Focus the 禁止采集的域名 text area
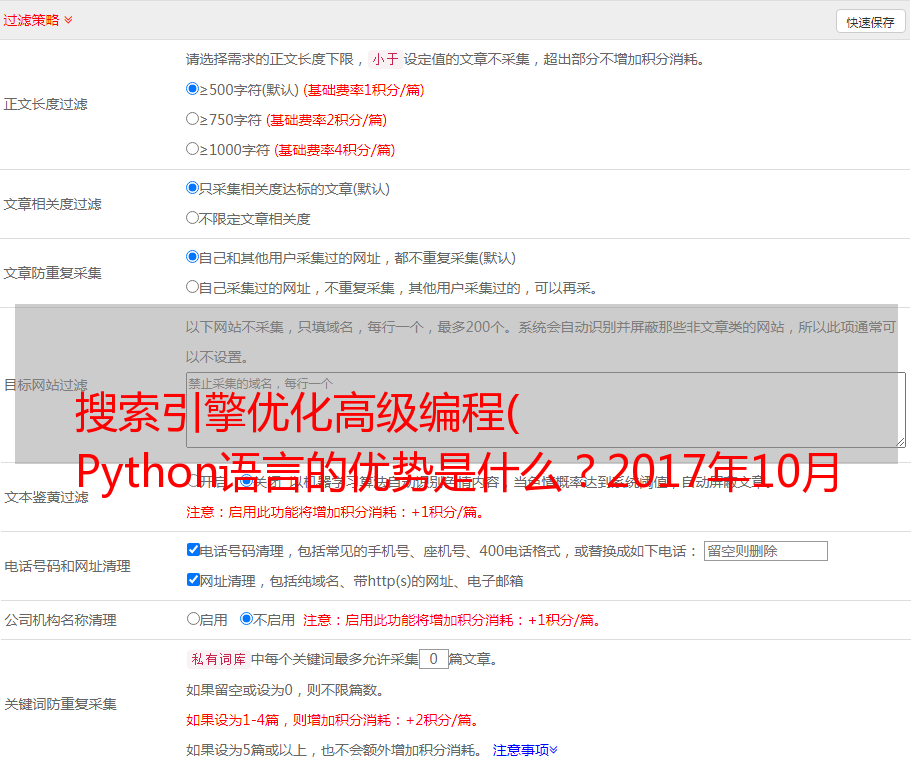This screenshot has height=768, width=912. [546, 410]
